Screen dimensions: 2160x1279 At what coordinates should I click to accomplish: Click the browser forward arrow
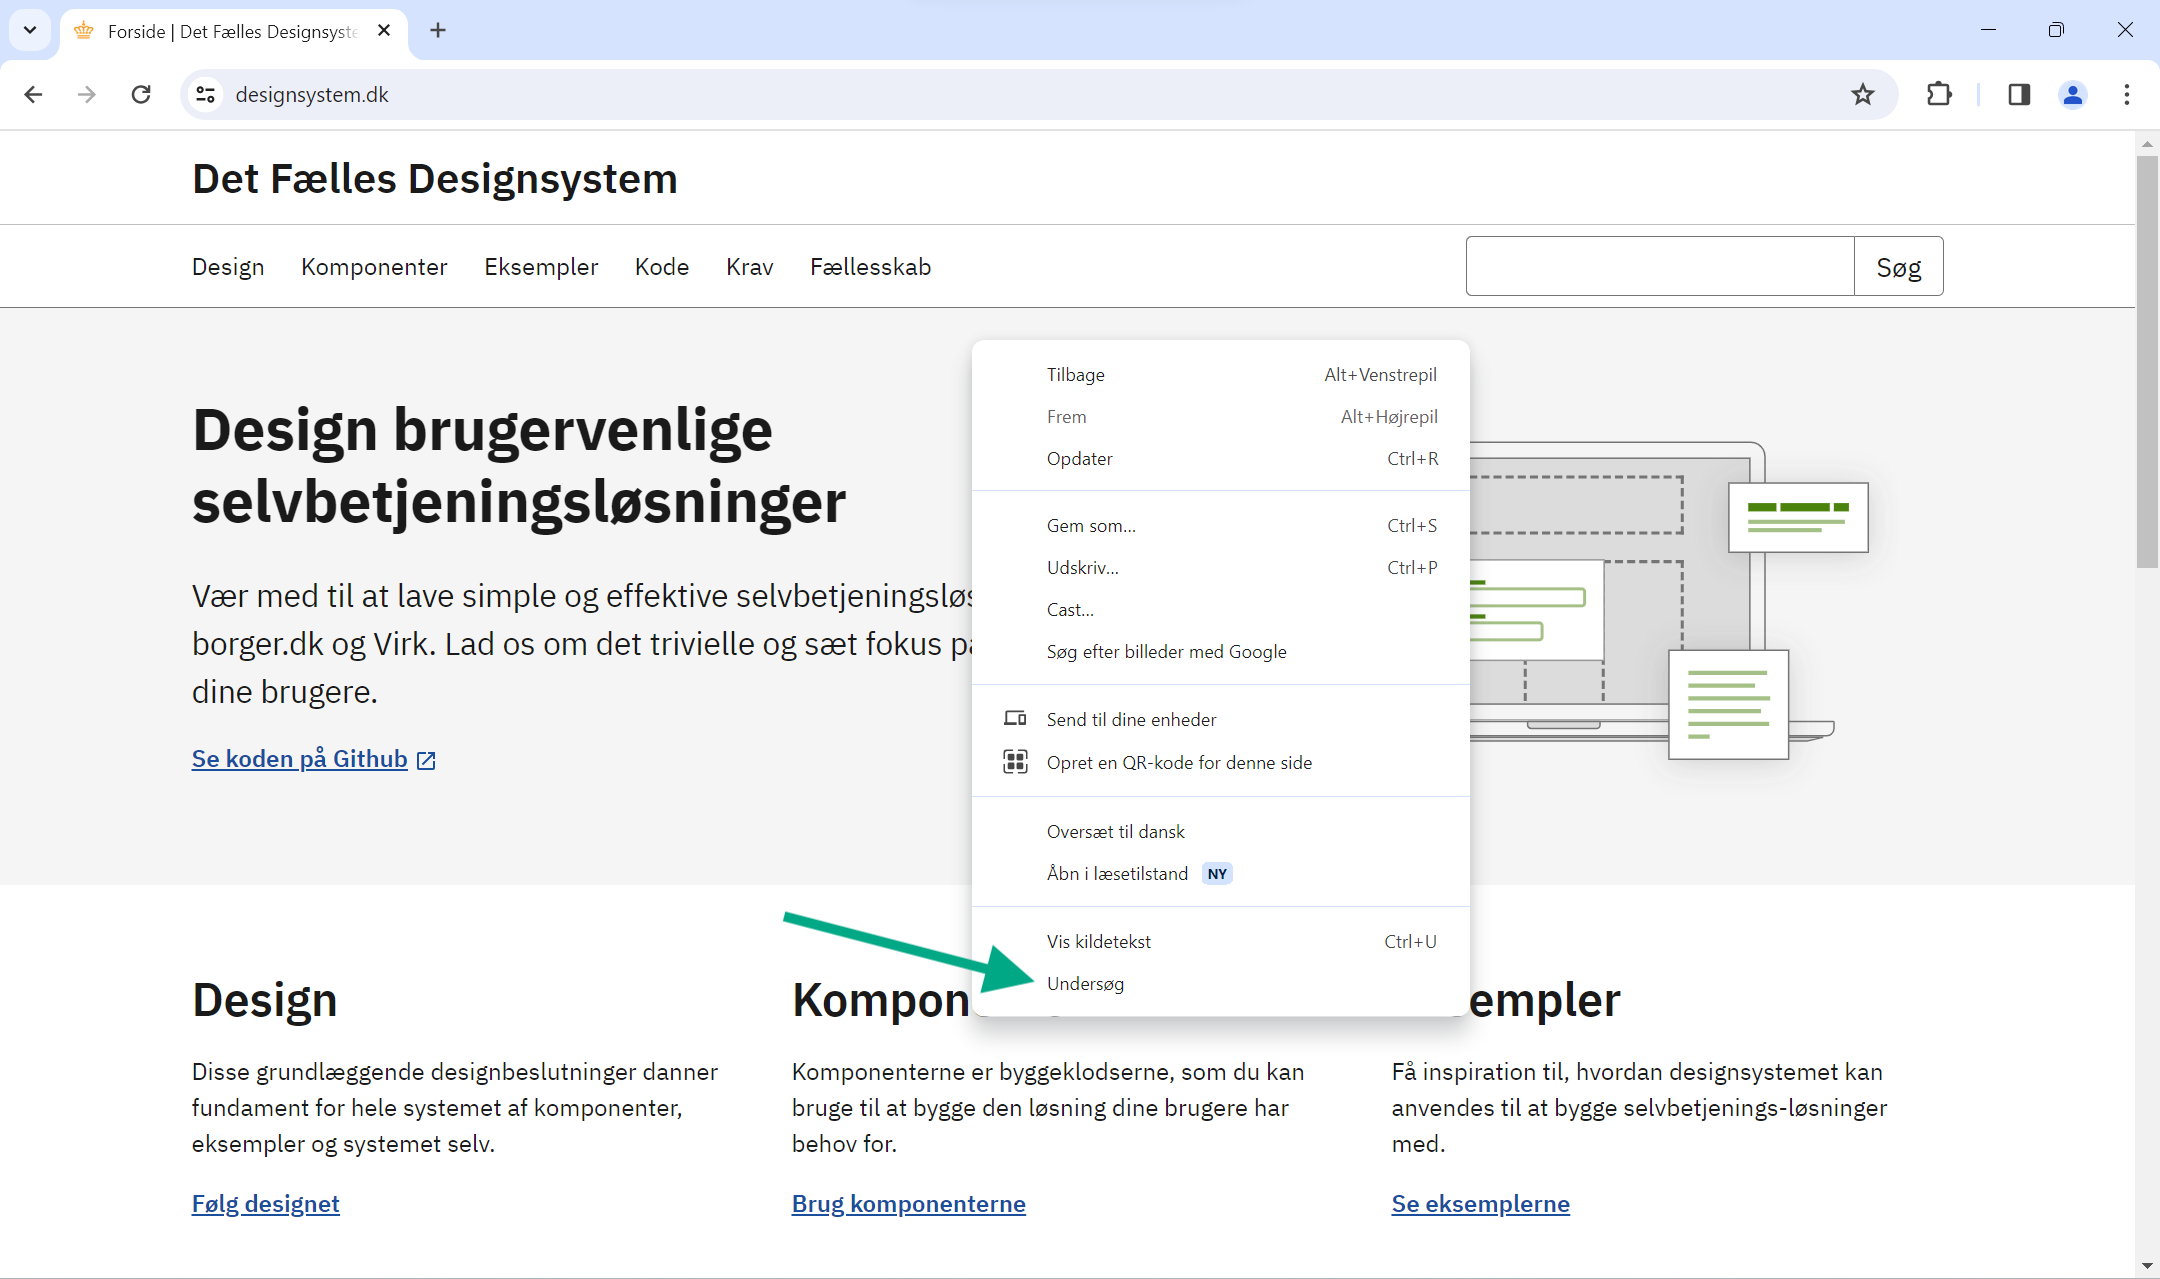click(87, 94)
